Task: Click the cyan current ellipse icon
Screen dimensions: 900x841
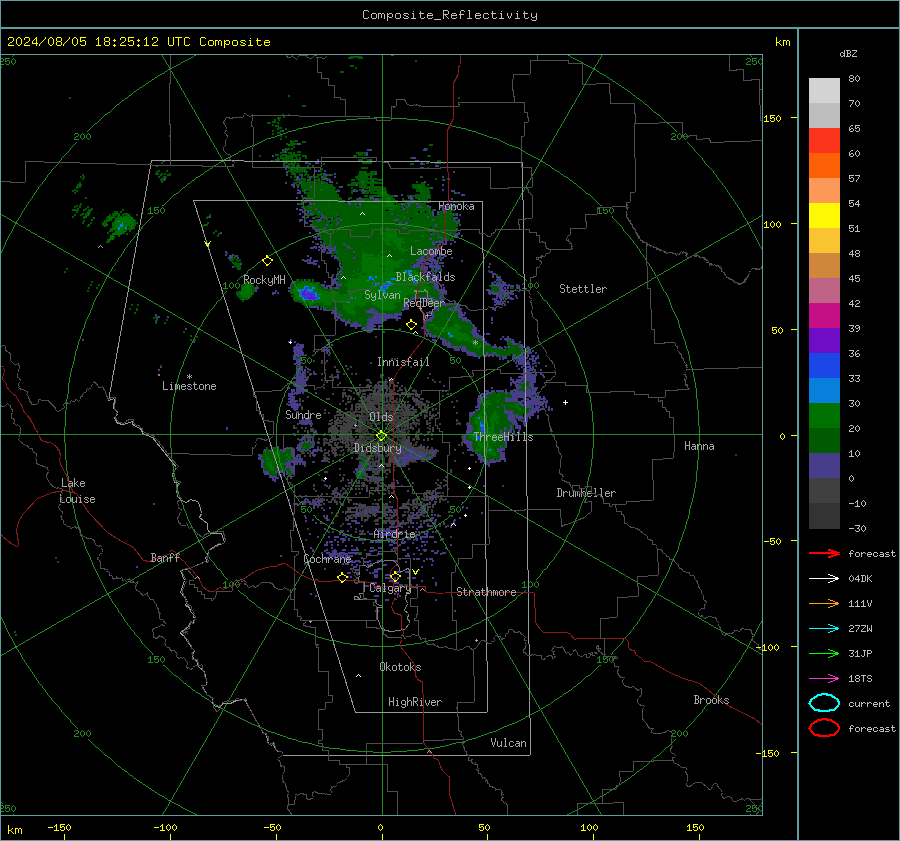Action: click(x=824, y=703)
